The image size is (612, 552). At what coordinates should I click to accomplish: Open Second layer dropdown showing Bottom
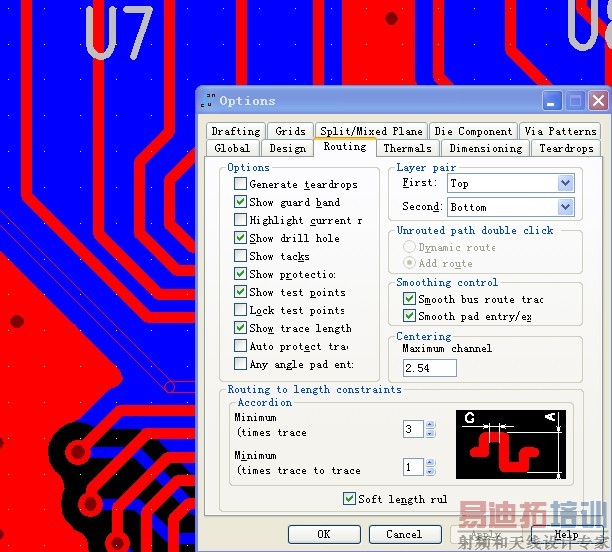coord(566,207)
